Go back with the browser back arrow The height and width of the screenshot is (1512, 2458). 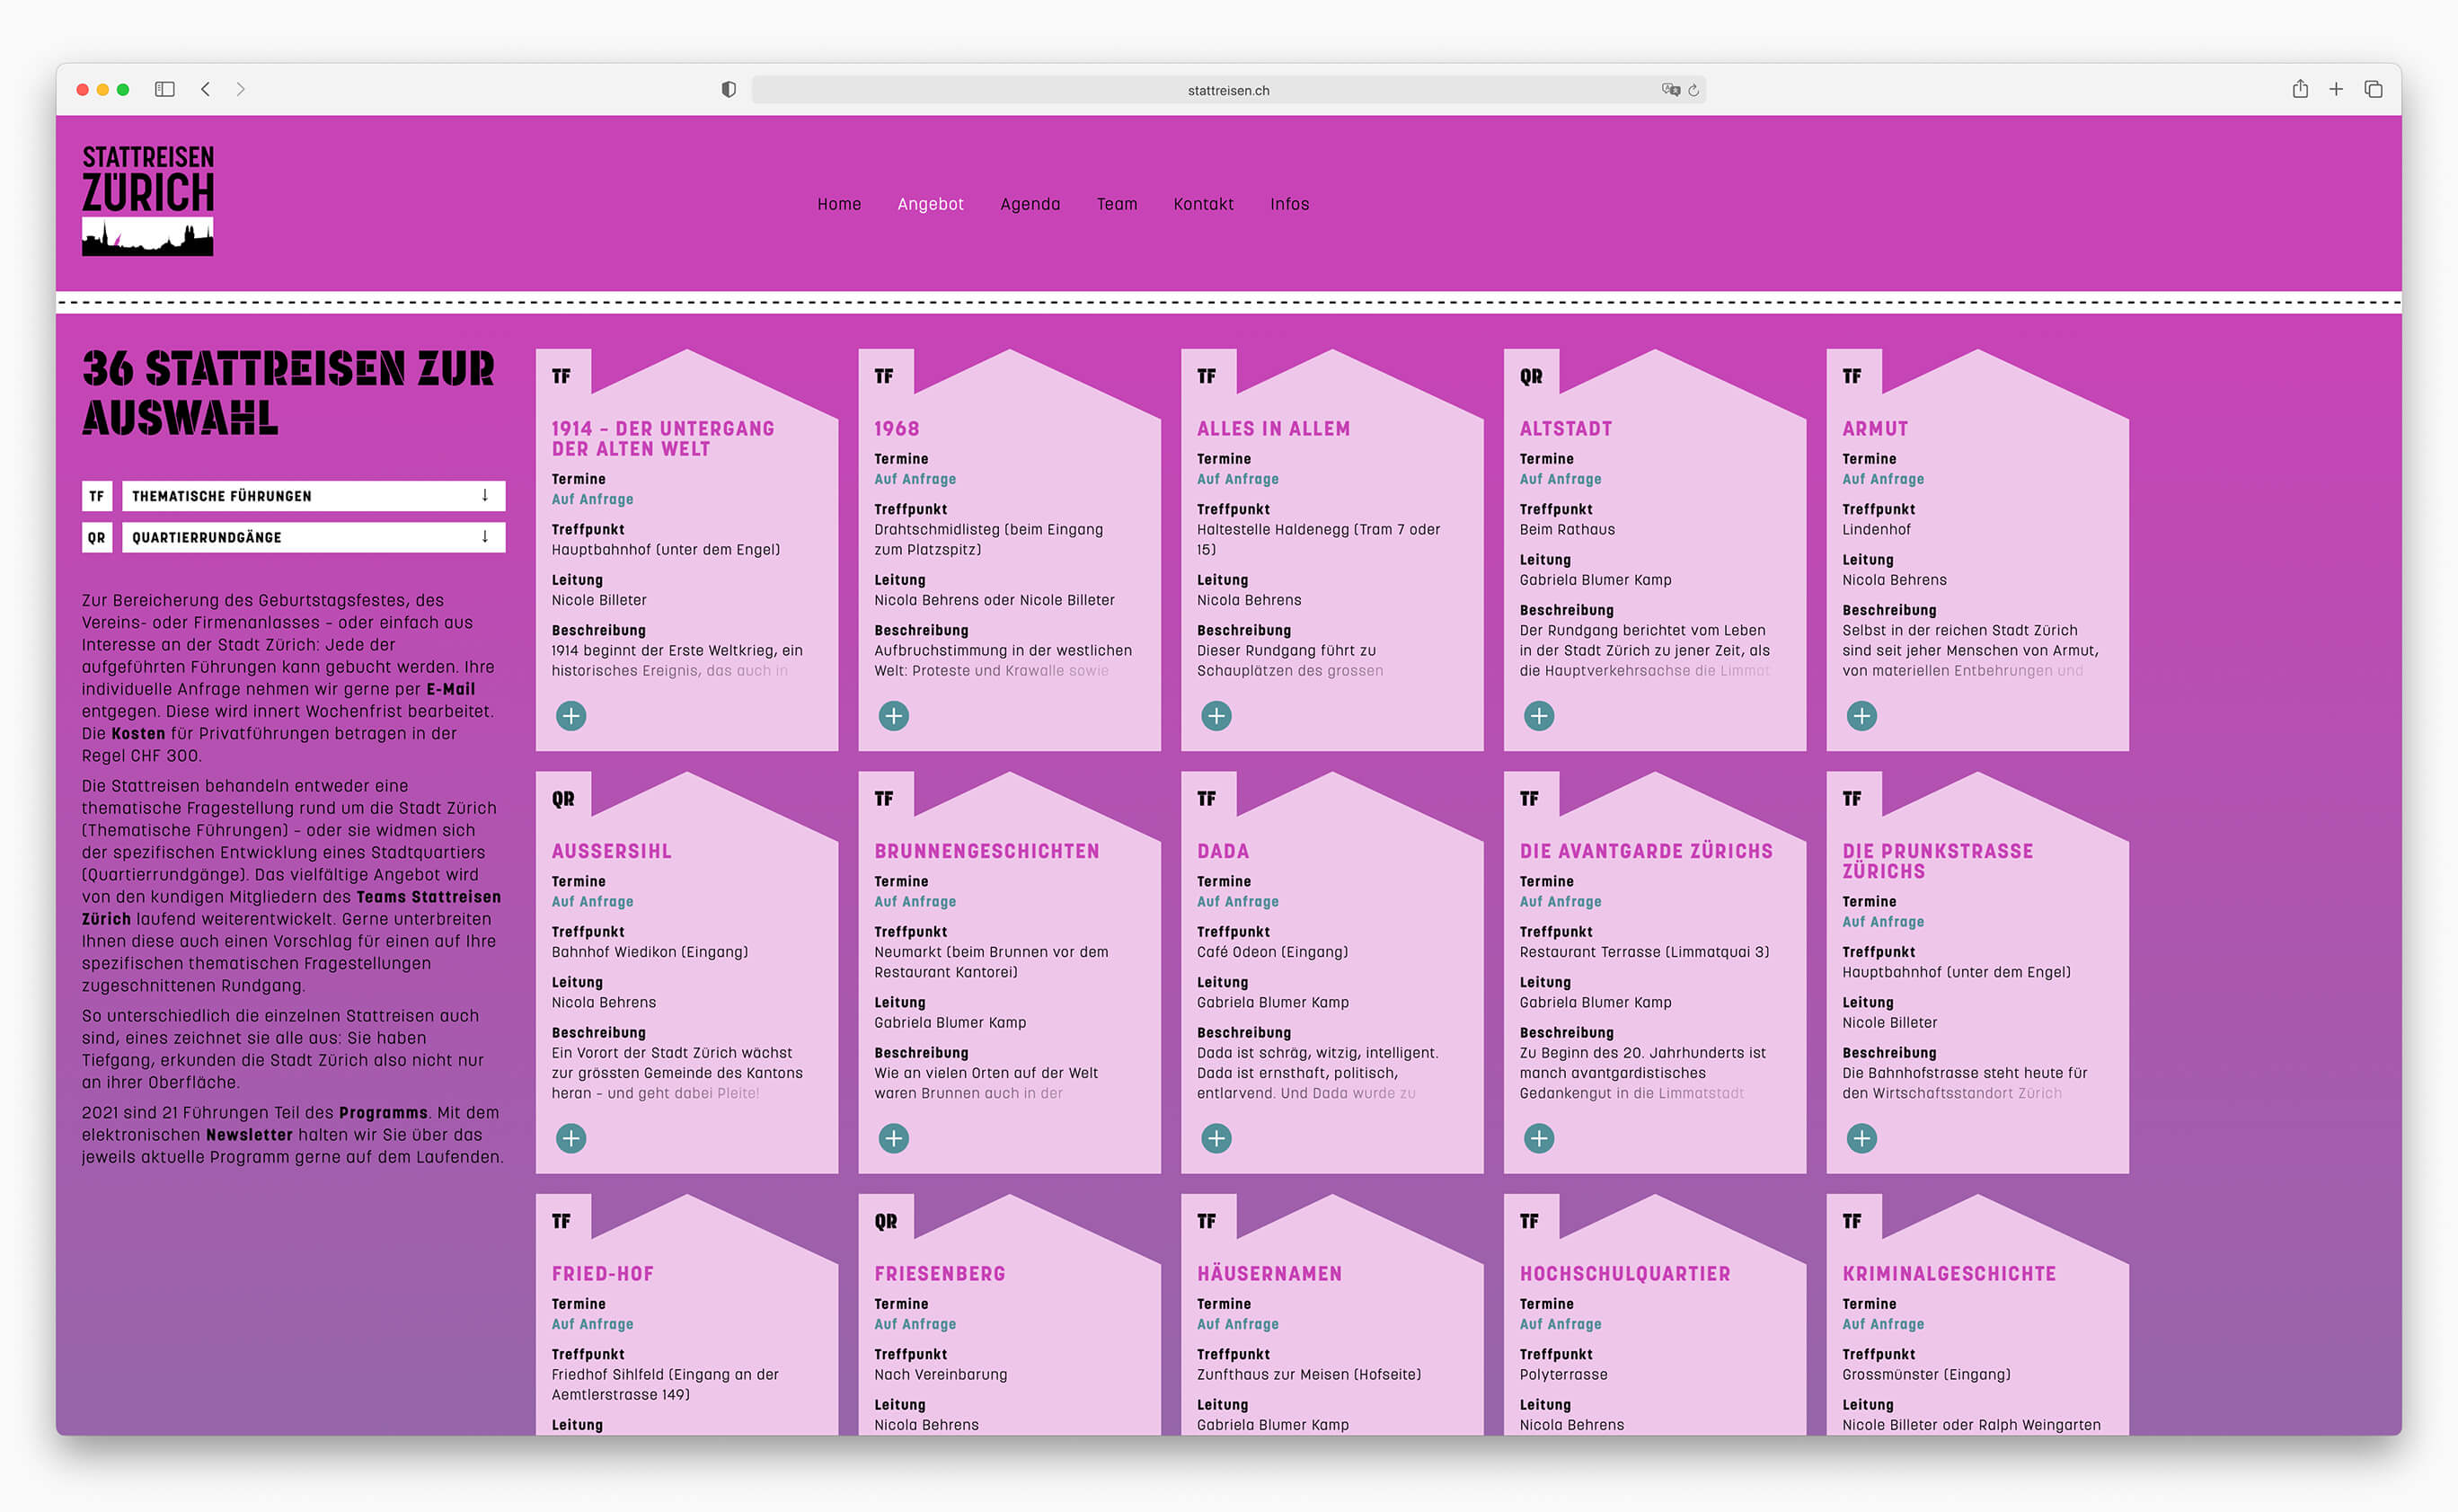[x=205, y=89]
